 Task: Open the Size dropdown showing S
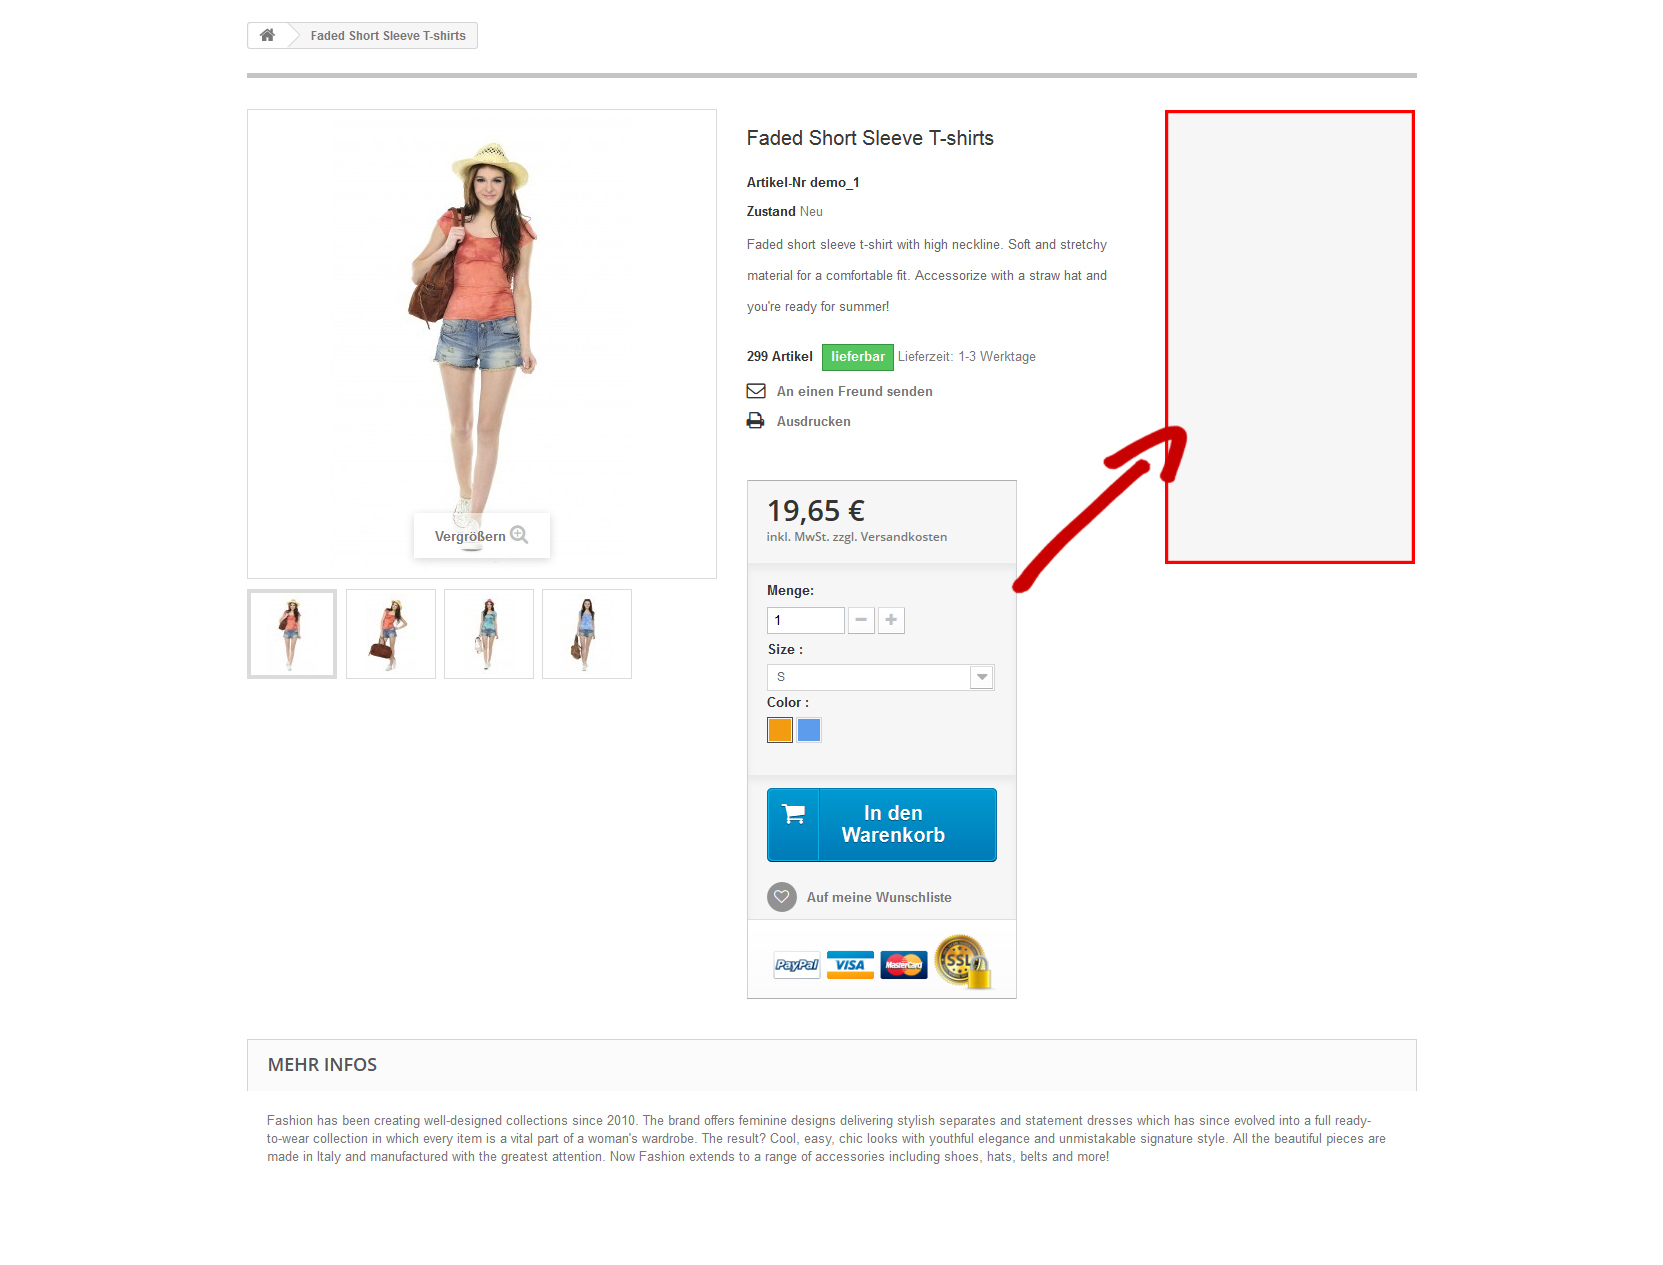880,677
